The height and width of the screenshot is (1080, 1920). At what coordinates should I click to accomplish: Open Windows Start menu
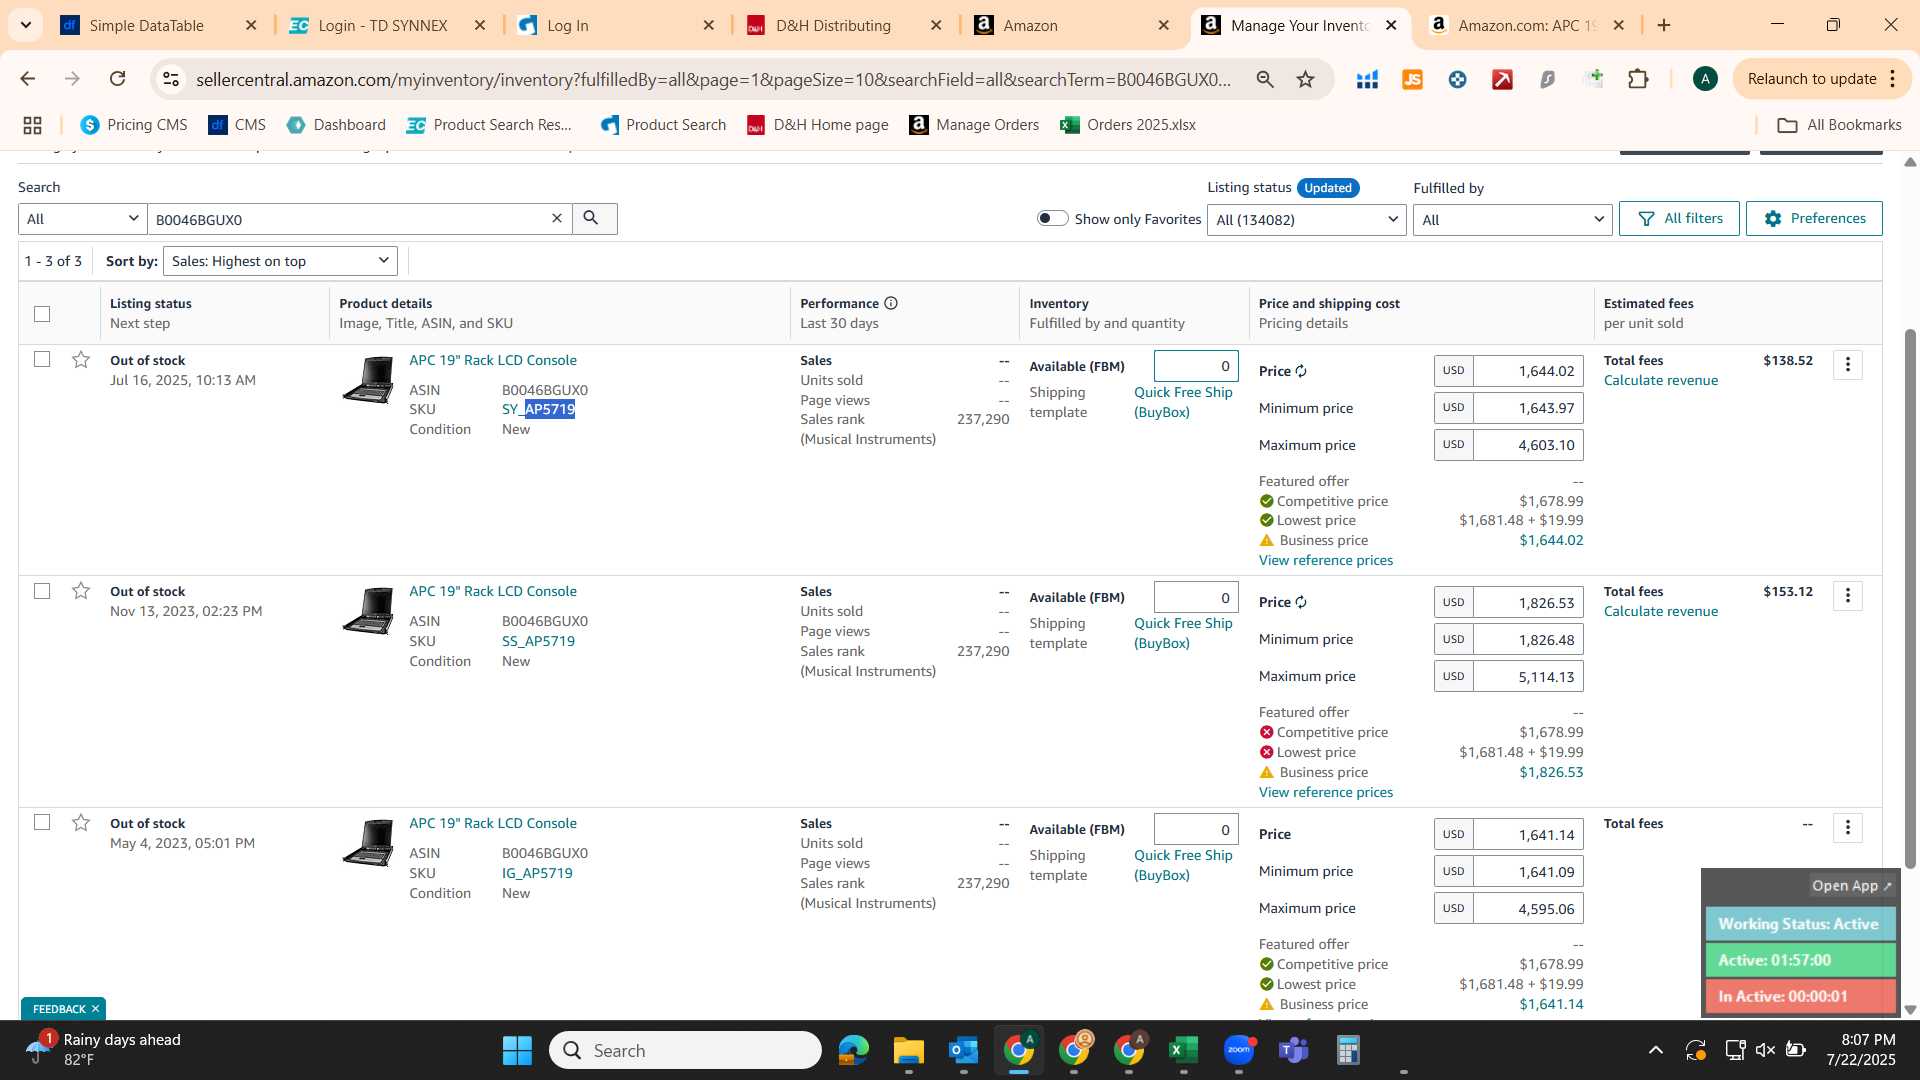pos(517,1050)
